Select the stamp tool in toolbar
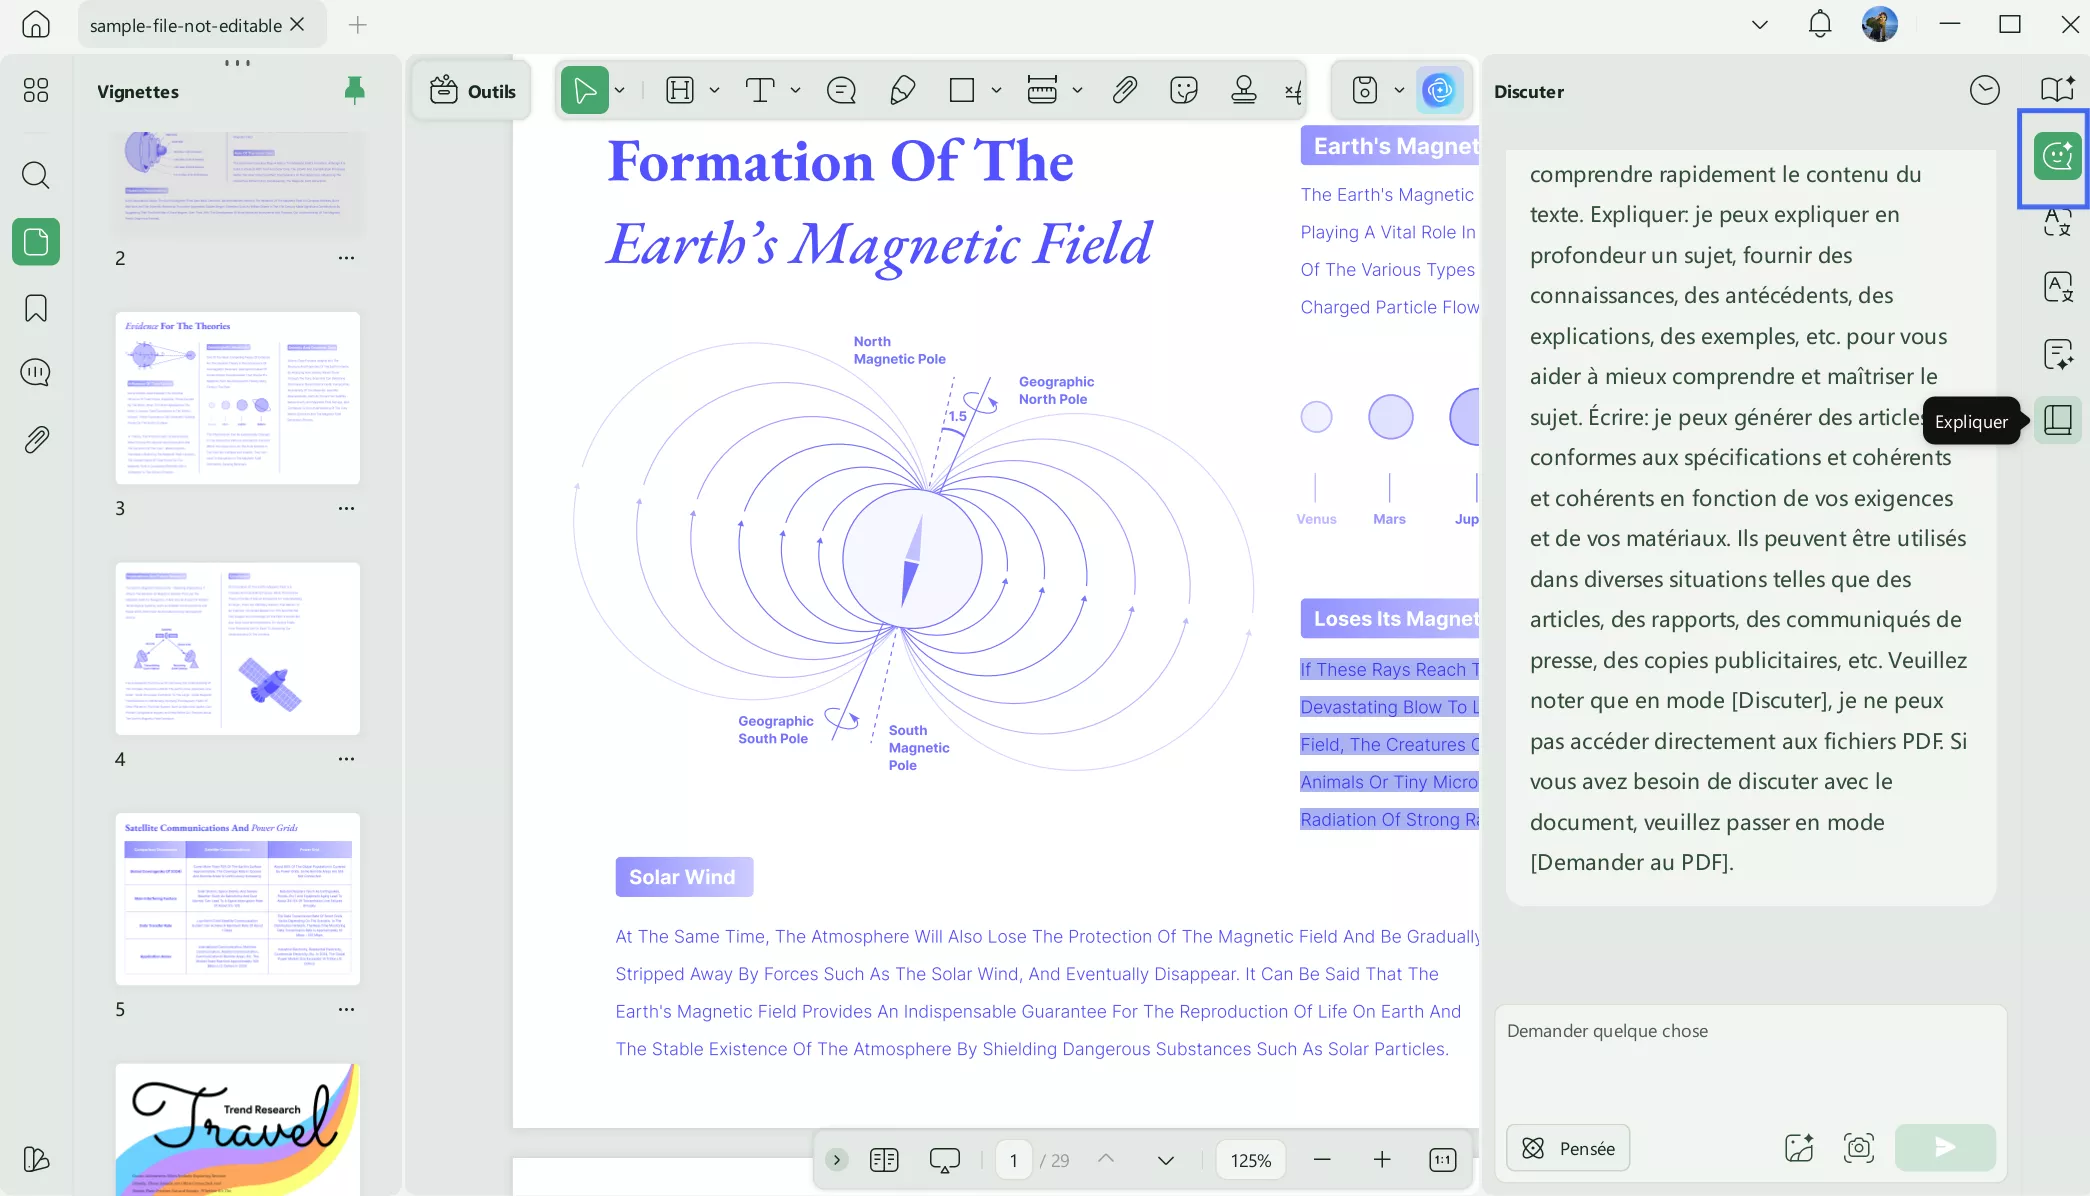The image size is (2090, 1196). pos(1243,91)
